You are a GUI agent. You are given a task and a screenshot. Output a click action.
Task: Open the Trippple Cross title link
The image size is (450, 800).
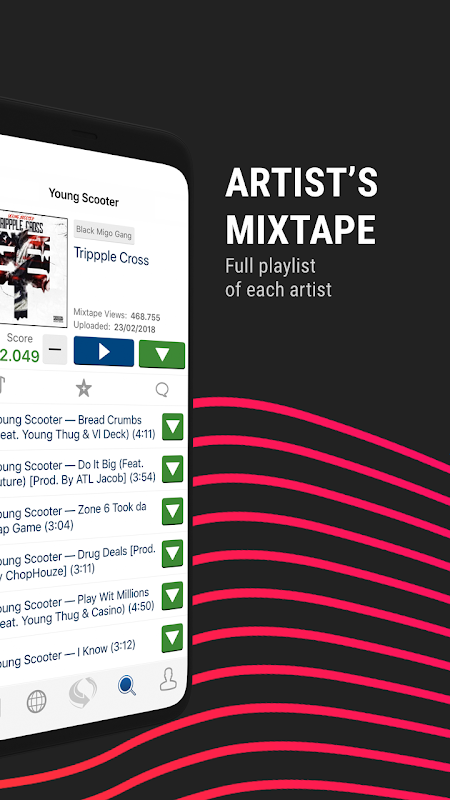click(x=111, y=256)
